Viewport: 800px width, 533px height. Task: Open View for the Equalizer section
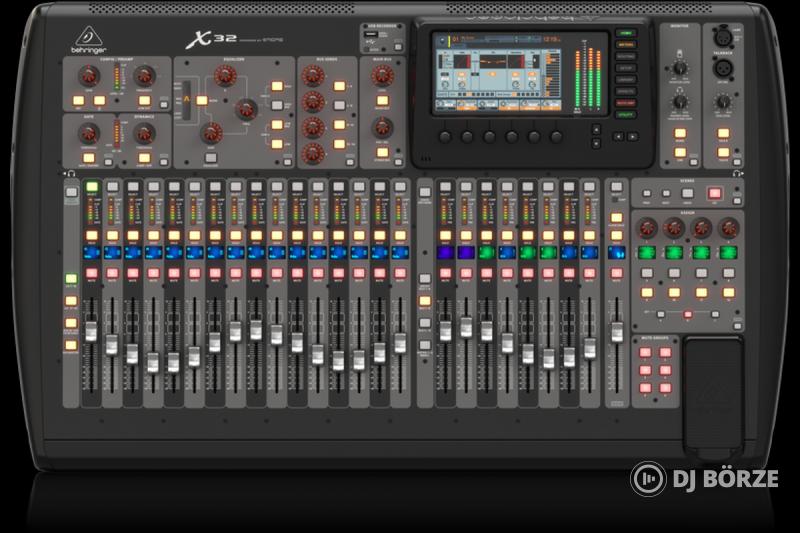pos(288,162)
